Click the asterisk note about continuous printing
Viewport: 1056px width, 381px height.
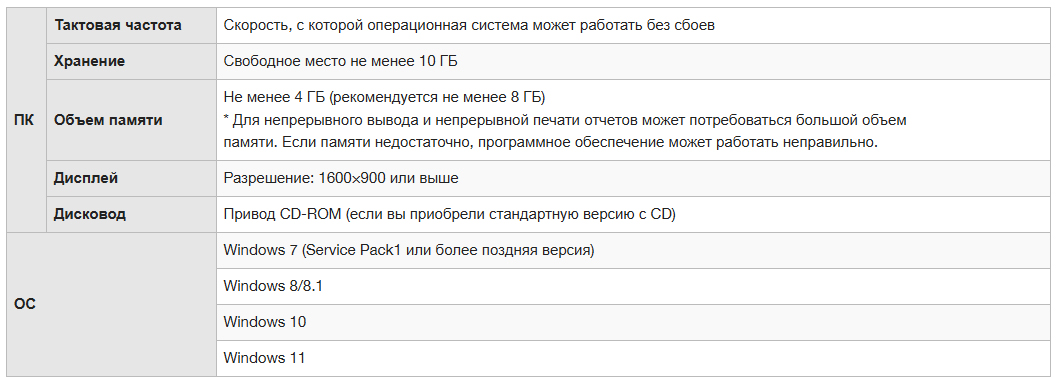(565, 120)
